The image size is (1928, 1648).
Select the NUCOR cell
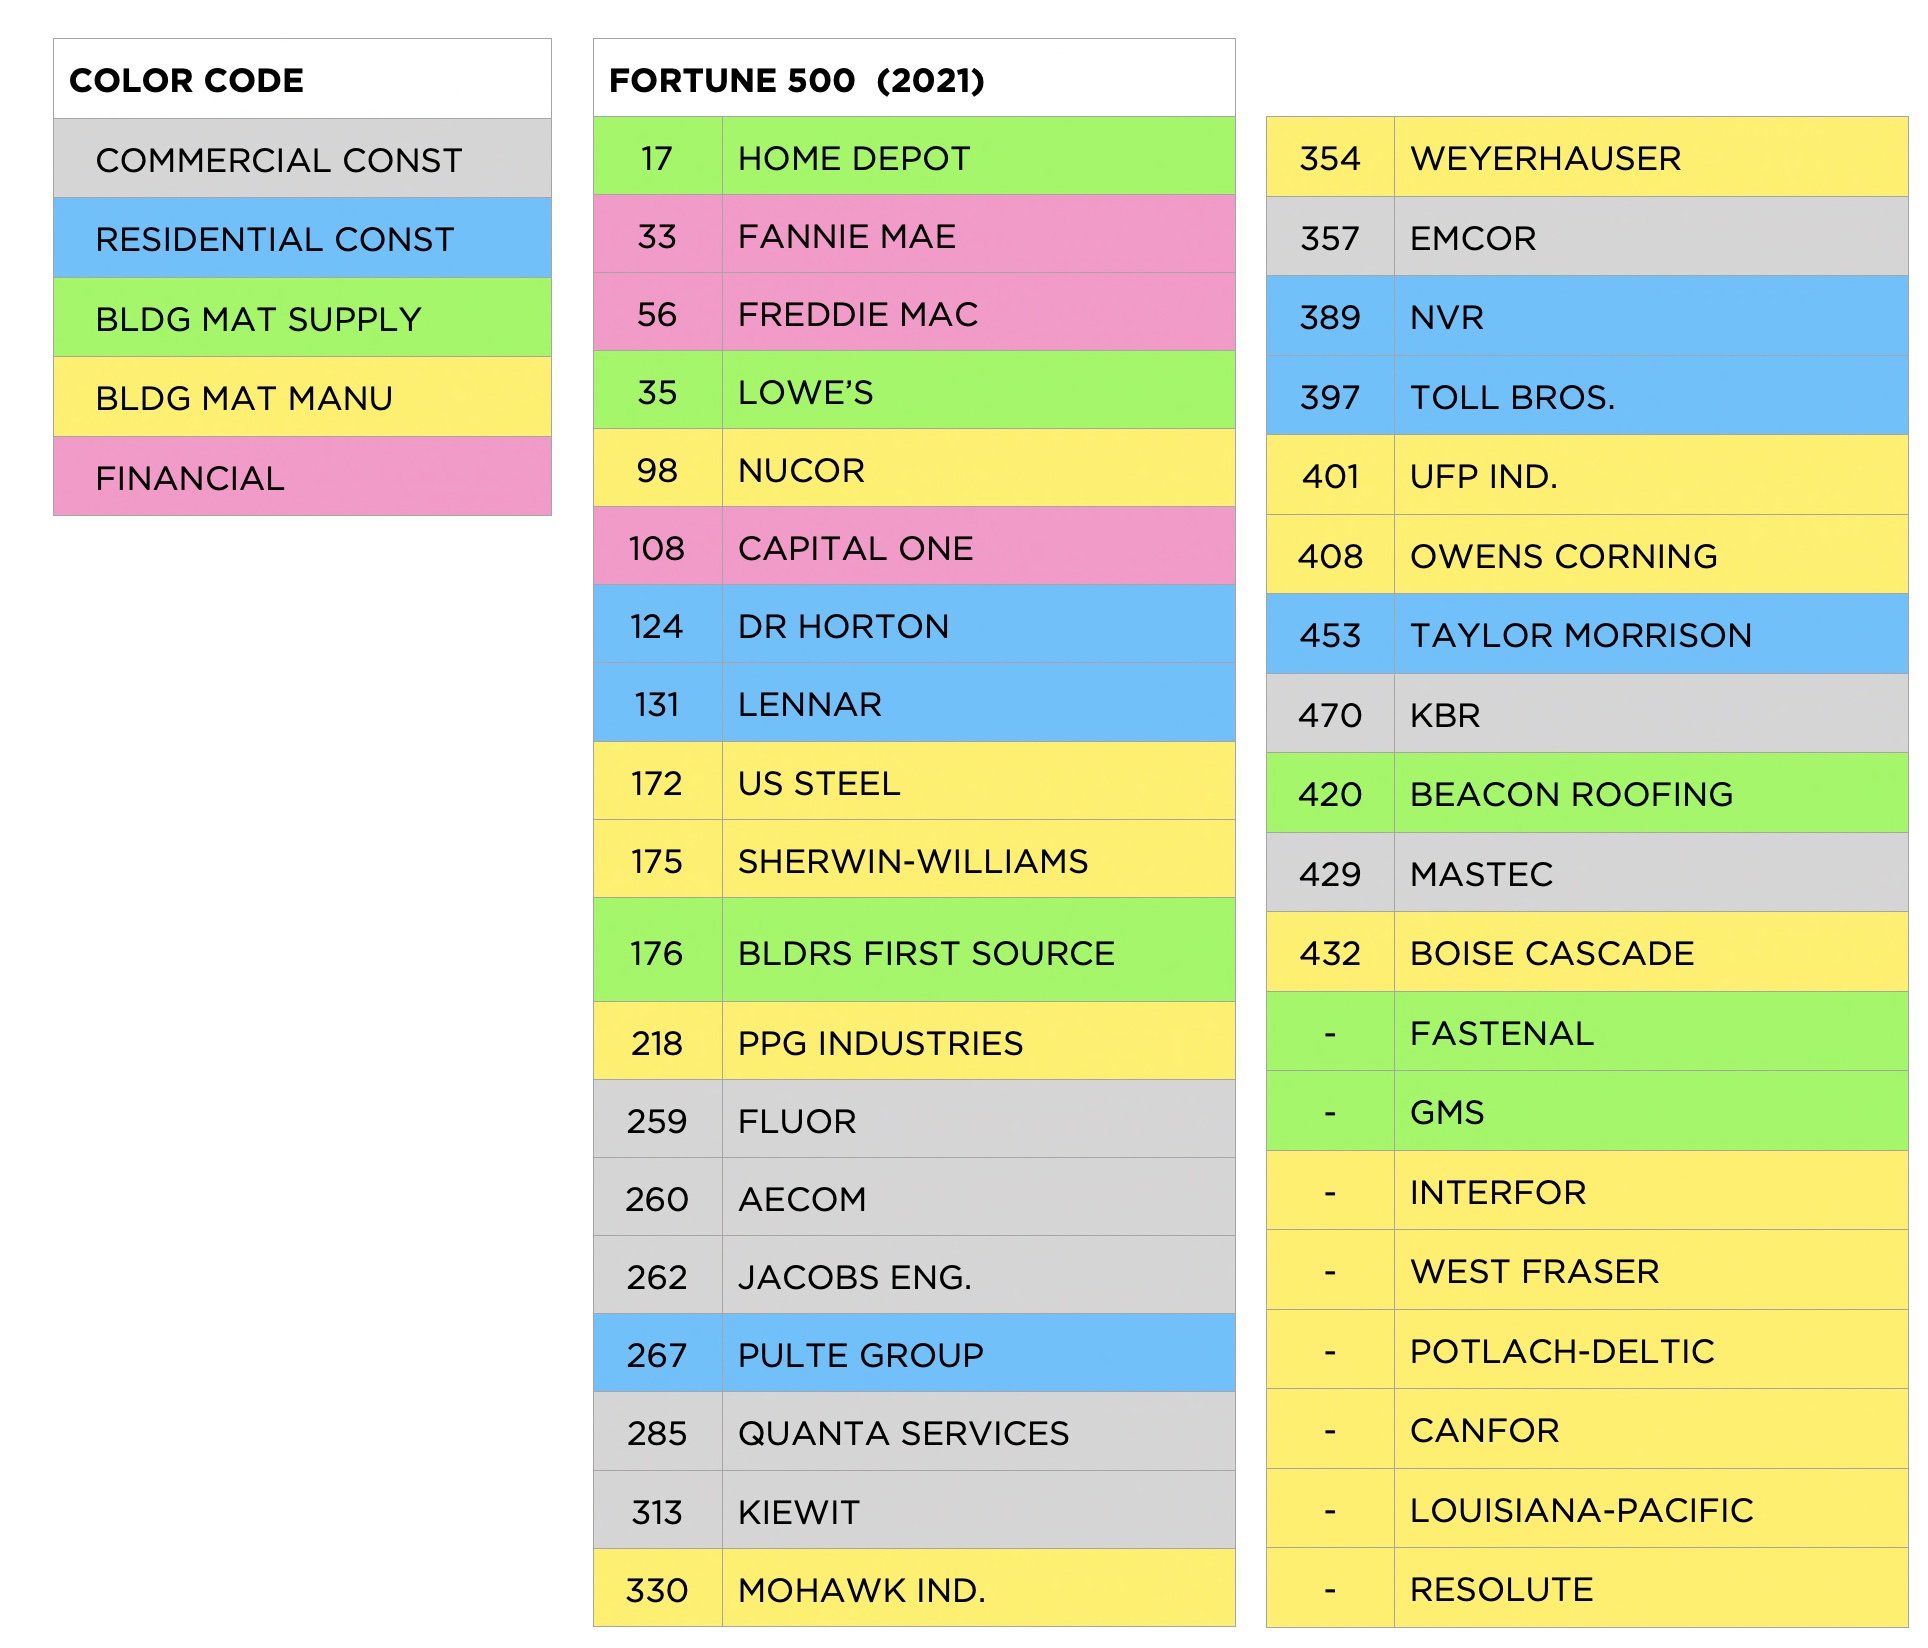(x=978, y=468)
